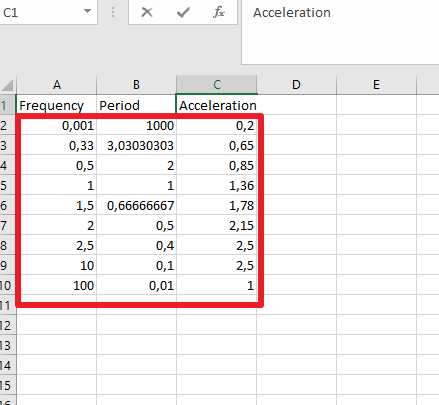Select the cell containing 0,2

217,125
